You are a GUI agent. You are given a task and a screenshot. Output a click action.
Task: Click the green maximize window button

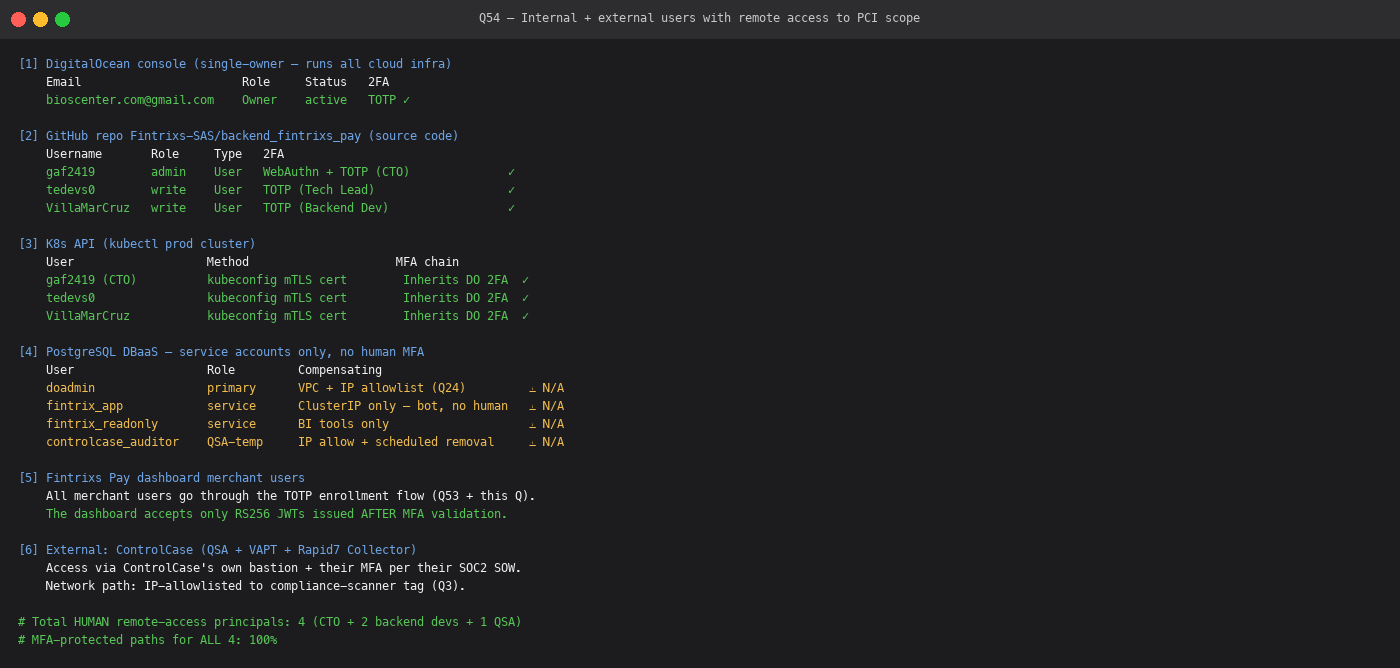62,19
